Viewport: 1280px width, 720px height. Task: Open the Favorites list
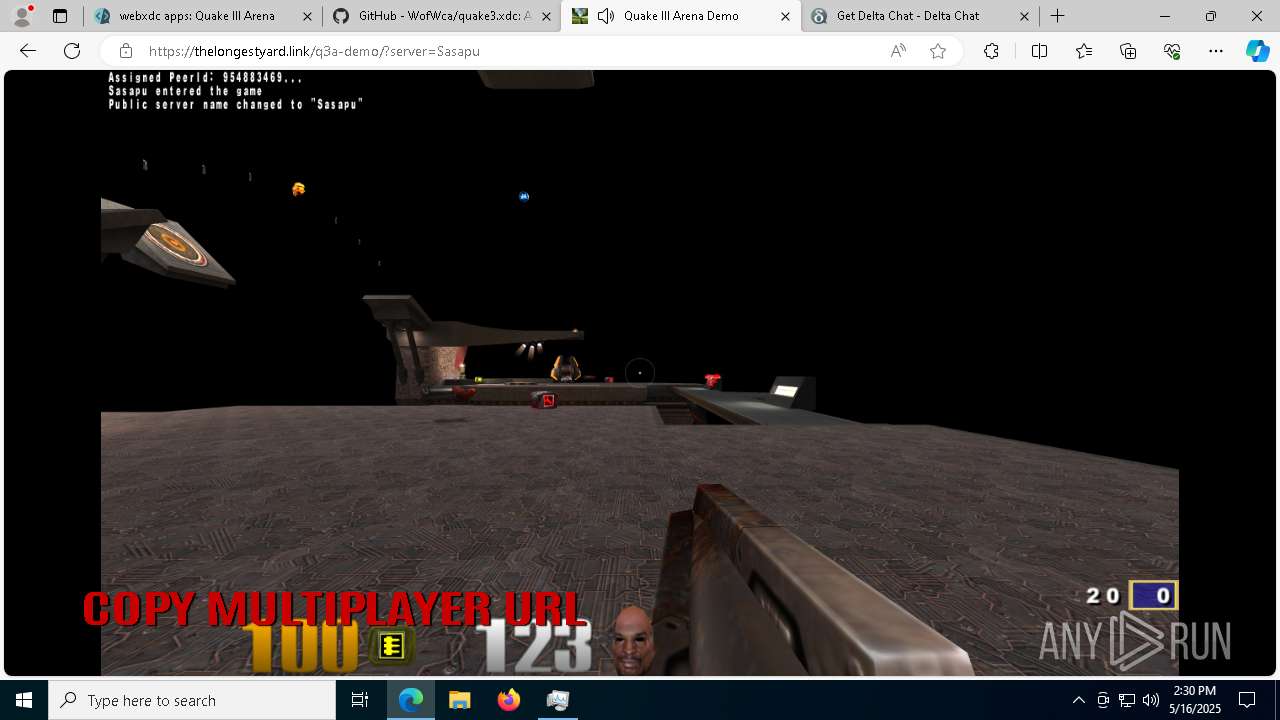pyautogui.click(x=1084, y=51)
